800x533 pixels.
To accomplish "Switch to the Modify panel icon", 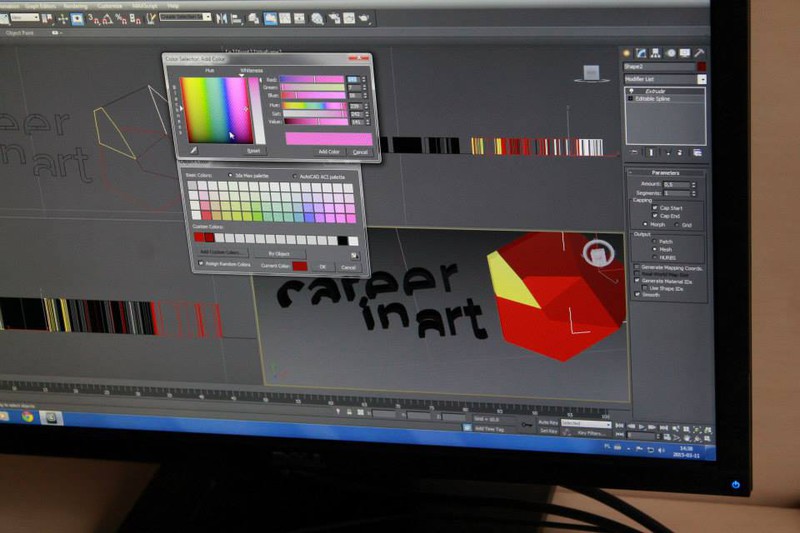I will (642, 54).
